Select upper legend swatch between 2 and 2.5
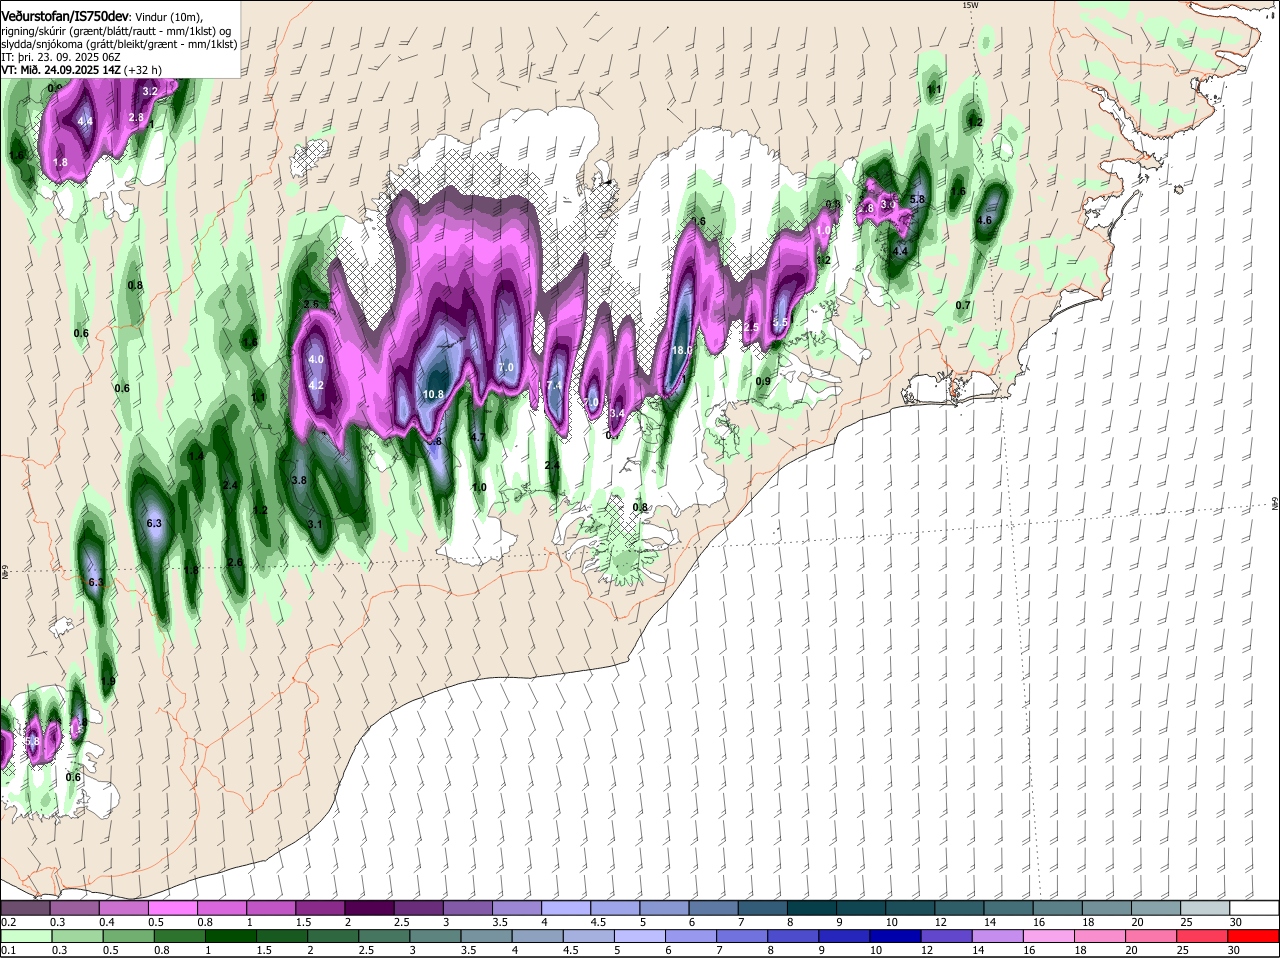 pos(370,907)
